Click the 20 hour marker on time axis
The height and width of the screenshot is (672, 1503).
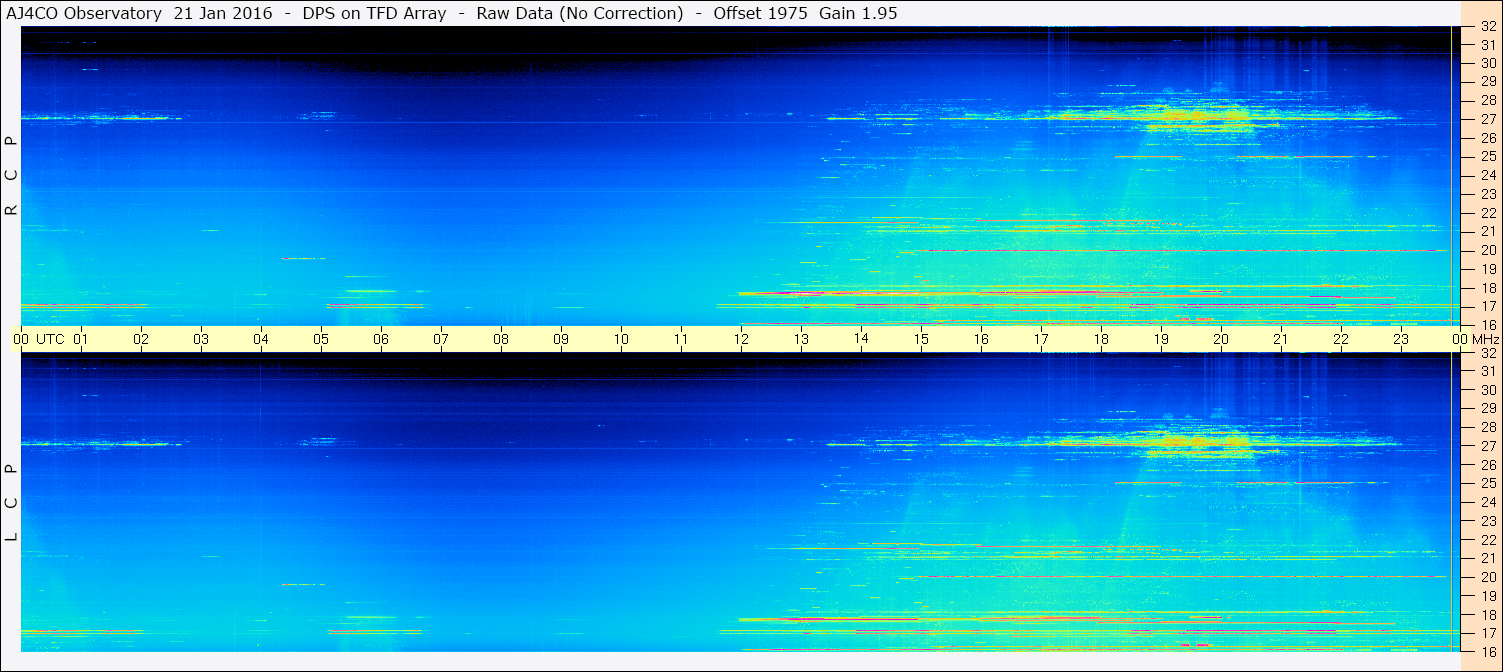coord(1221,339)
